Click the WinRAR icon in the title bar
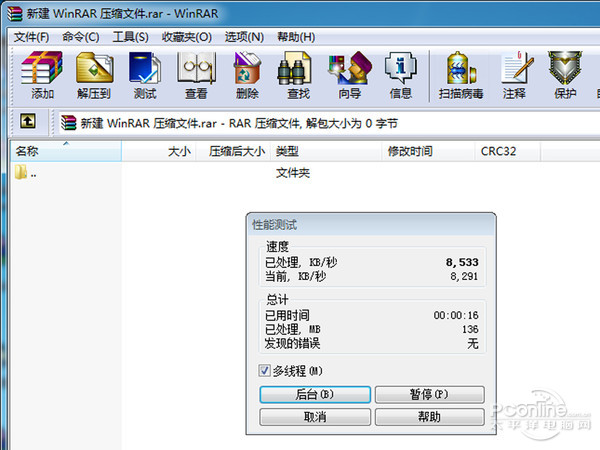 15,13
